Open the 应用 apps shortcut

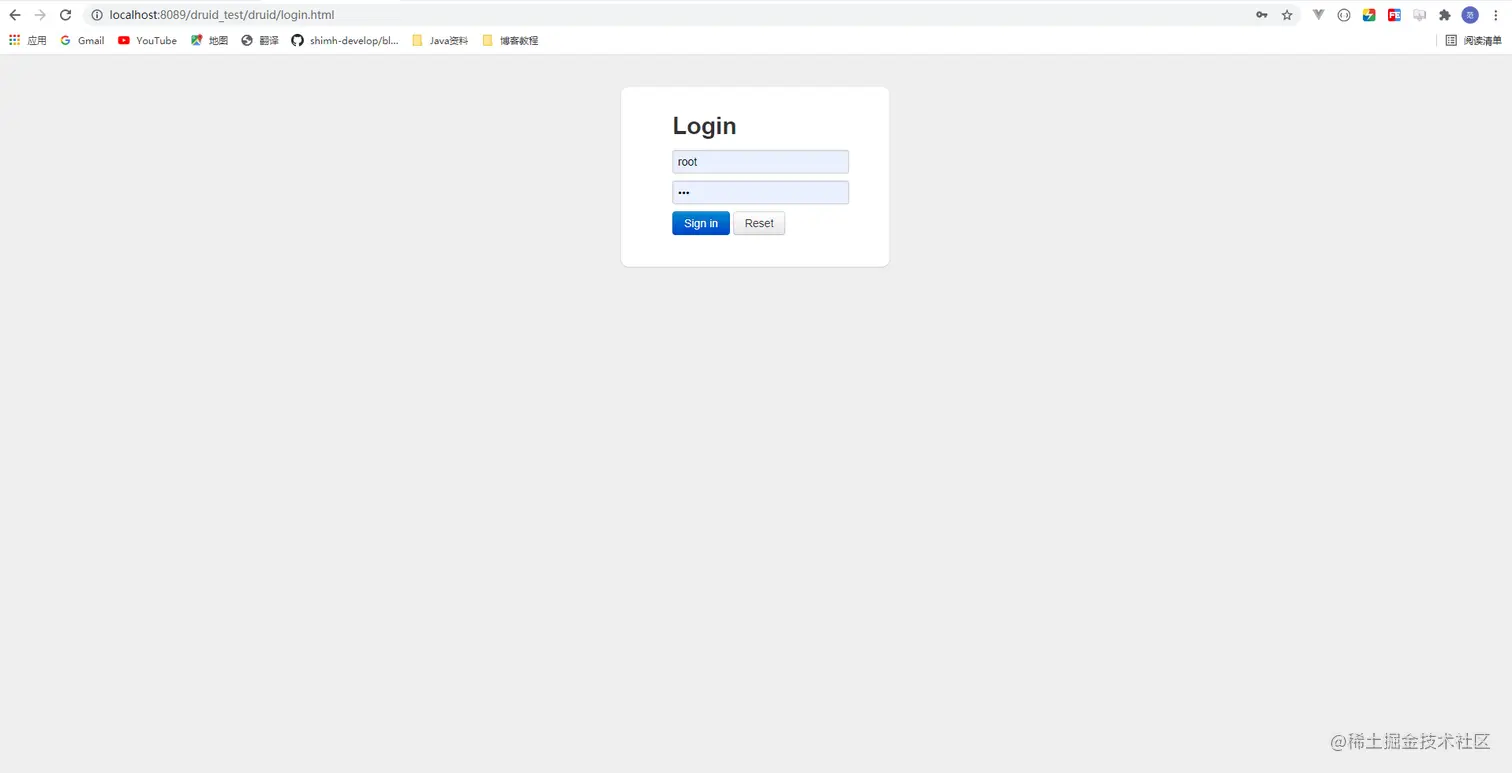pyautogui.click(x=28, y=41)
